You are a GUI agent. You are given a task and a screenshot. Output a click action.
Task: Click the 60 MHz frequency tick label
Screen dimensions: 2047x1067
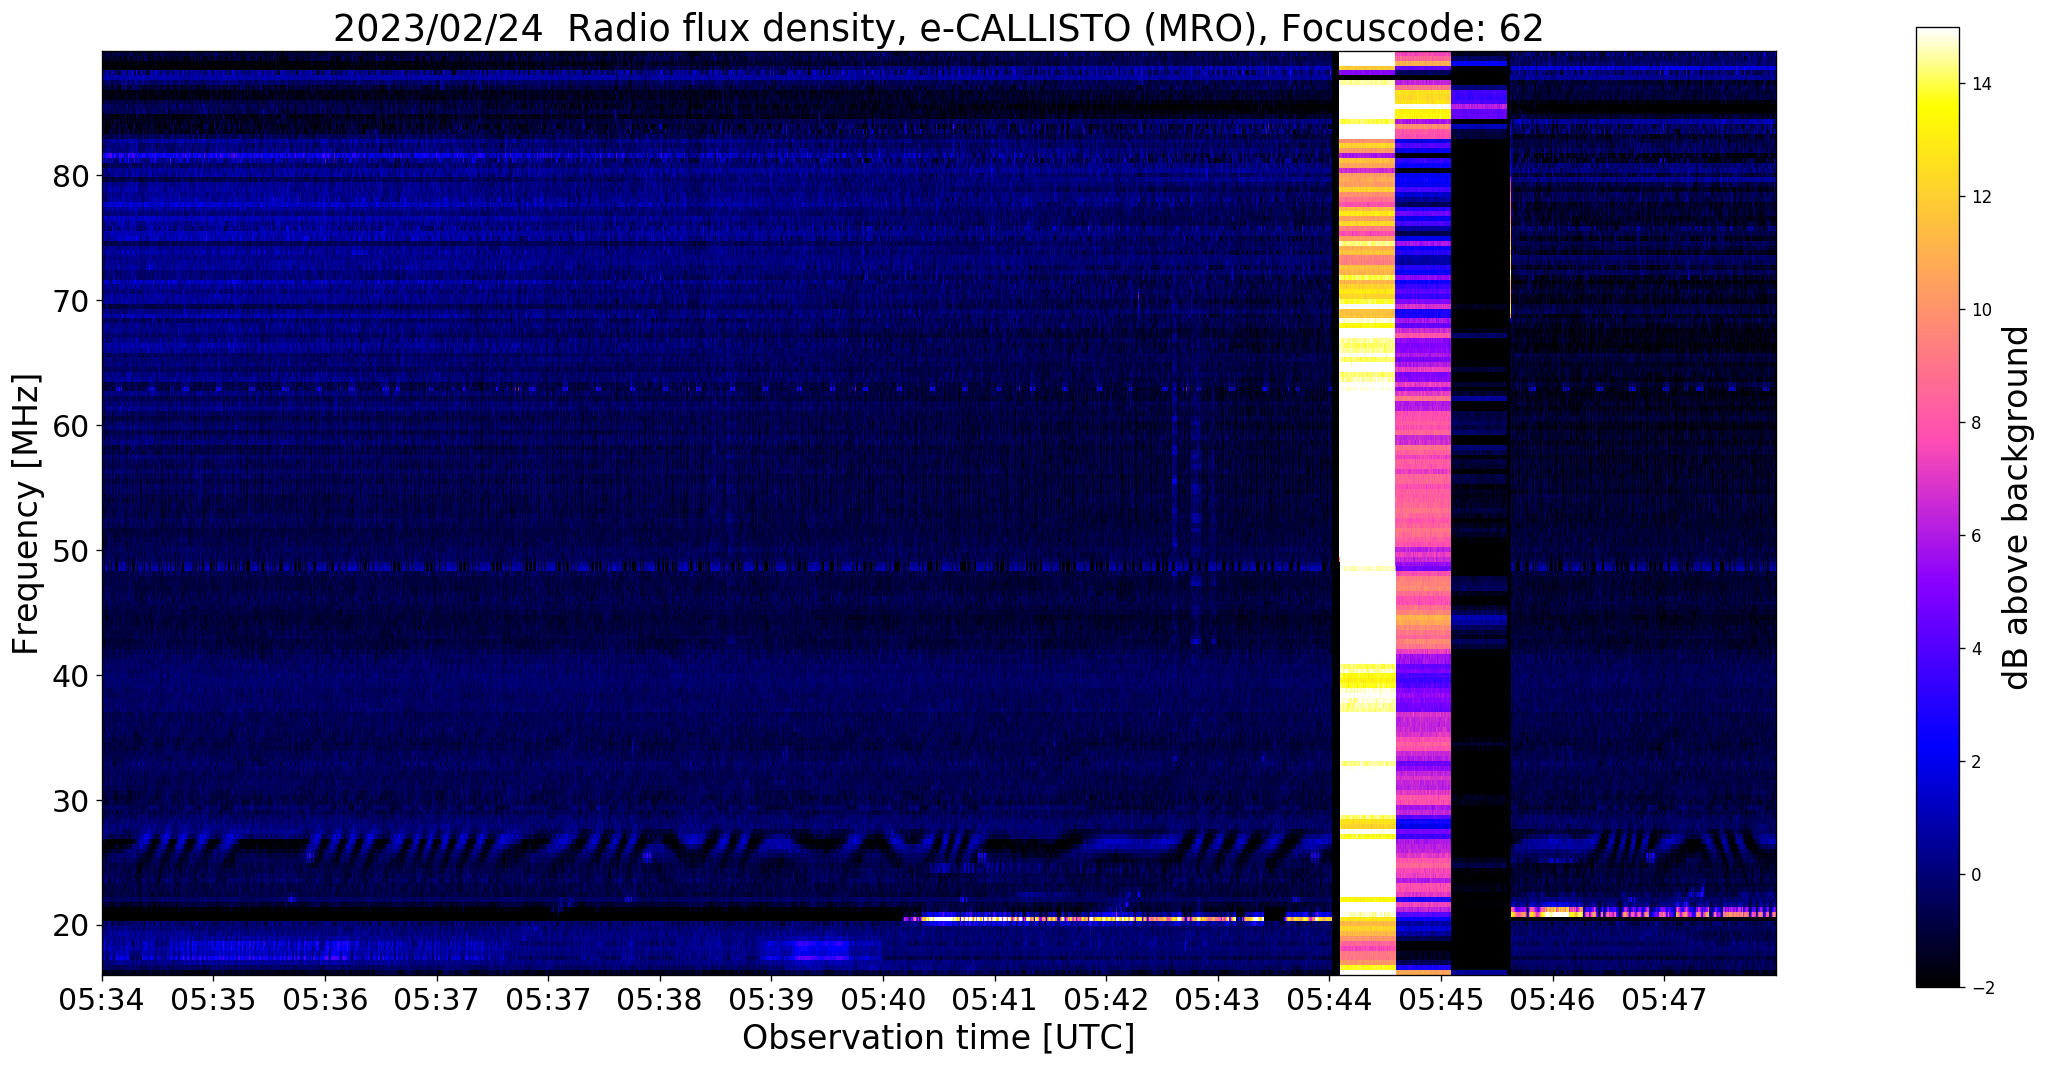pos(70,426)
